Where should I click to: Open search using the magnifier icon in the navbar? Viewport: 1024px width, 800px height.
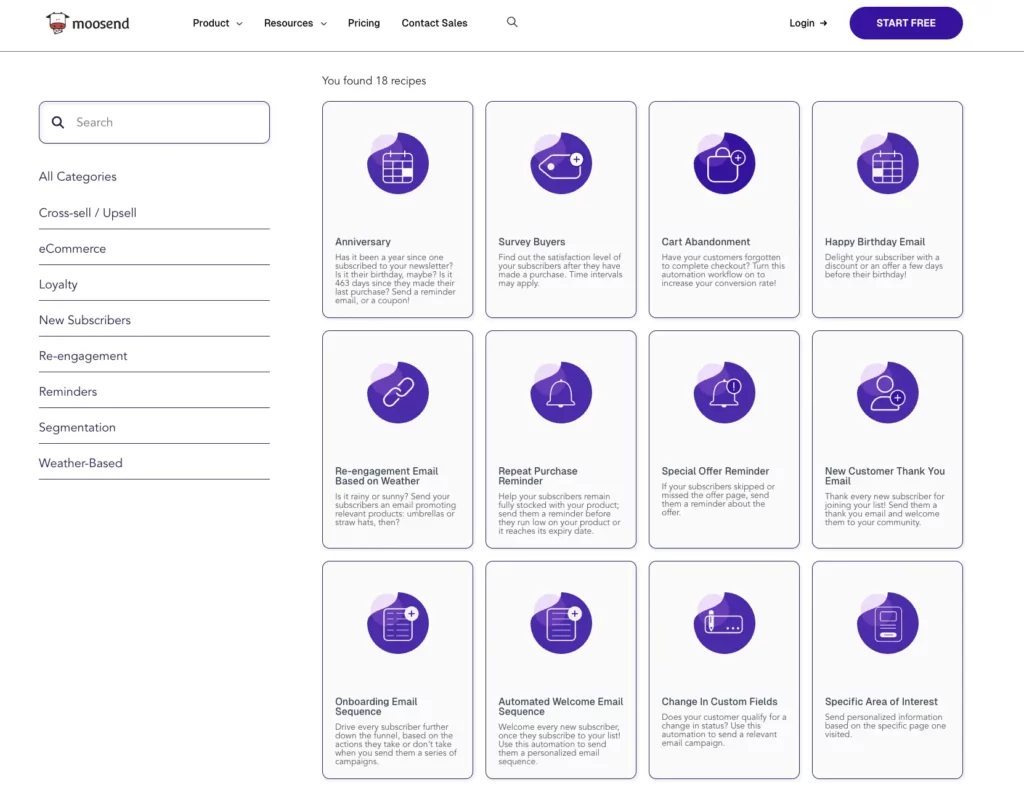click(512, 21)
